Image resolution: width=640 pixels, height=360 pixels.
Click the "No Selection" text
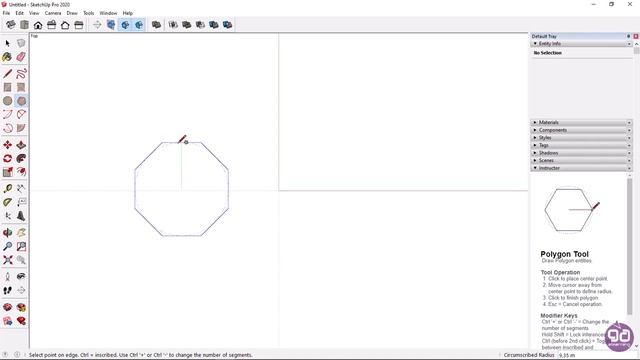click(x=548, y=53)
